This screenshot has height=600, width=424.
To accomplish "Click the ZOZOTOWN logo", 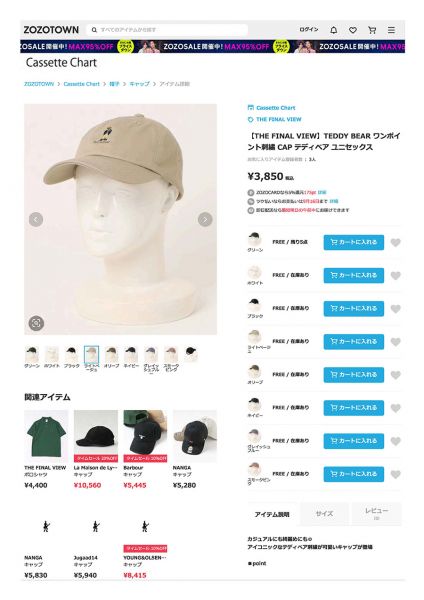I will tap(51, 30).
